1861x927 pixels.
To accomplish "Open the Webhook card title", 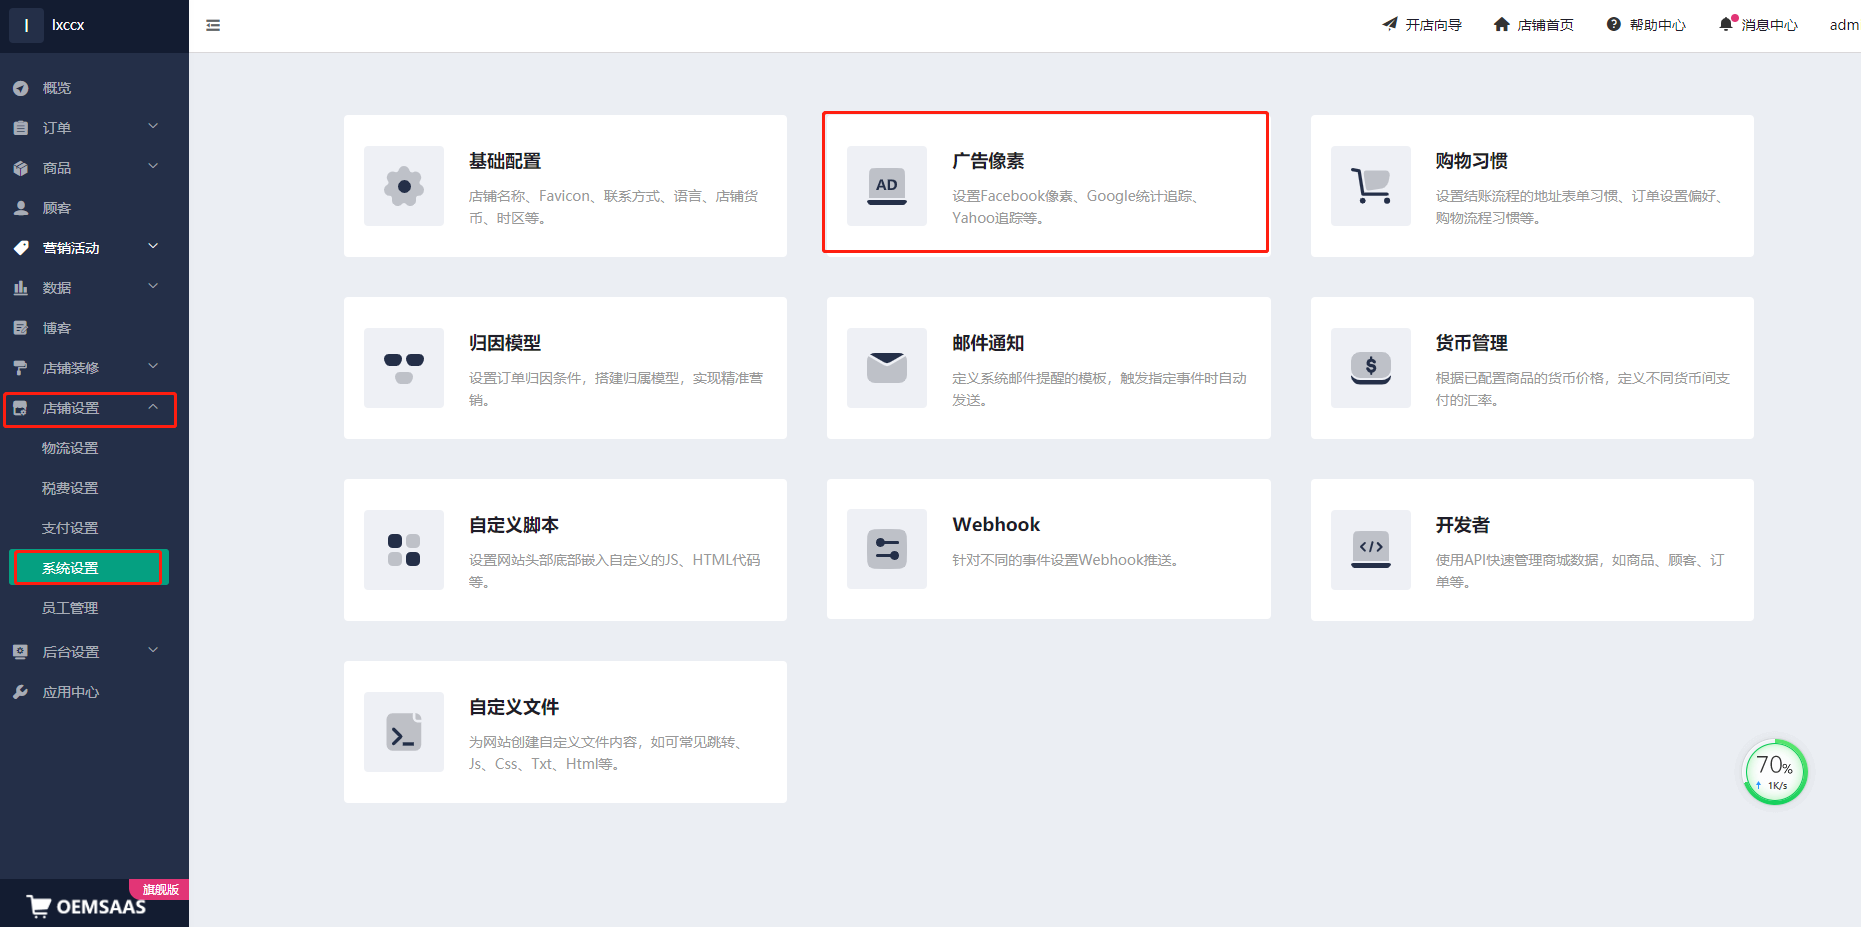I will pyautogui.click(x=996, y=525).
